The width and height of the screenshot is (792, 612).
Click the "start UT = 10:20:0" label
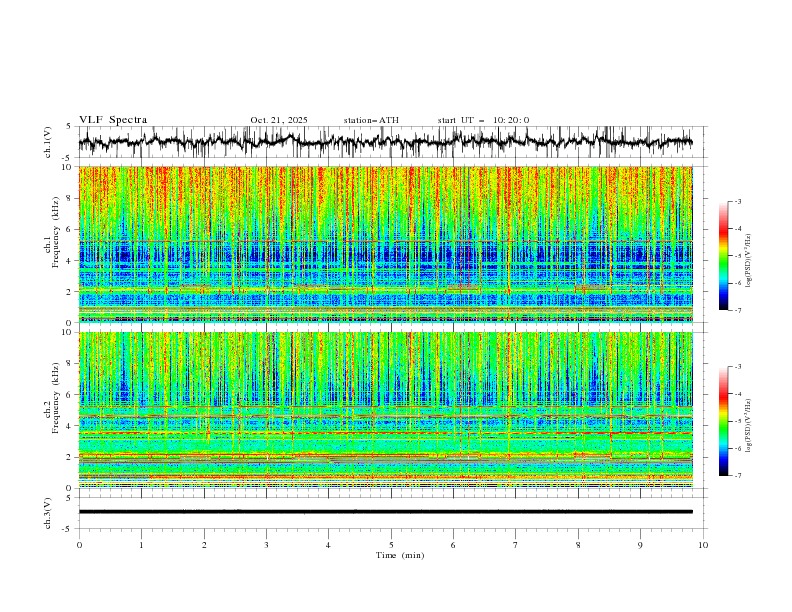pyautogui.click(x=483, y=120)
